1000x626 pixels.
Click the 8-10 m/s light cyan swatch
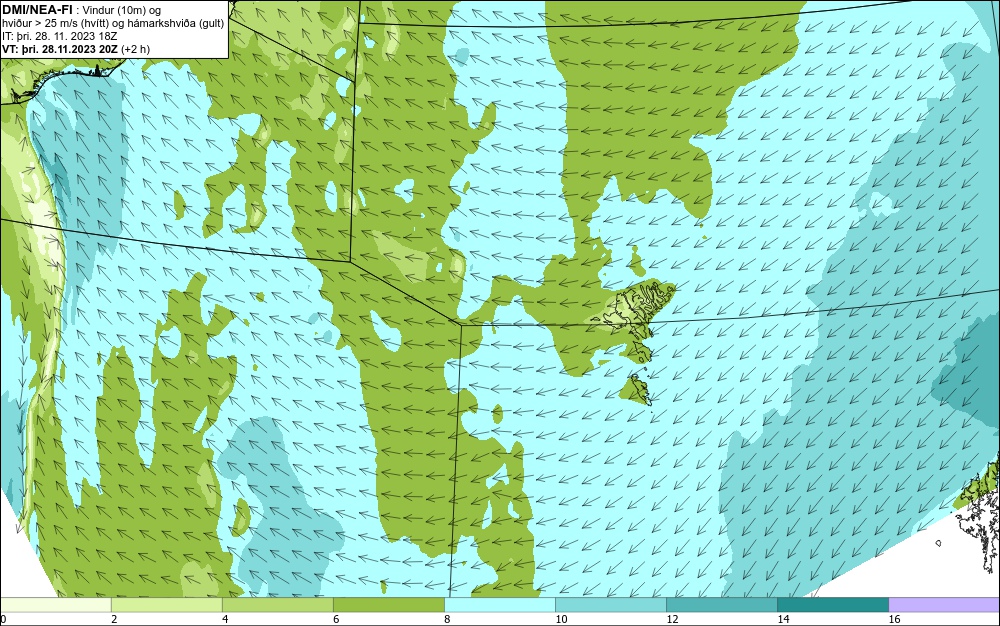coord(500,605)
